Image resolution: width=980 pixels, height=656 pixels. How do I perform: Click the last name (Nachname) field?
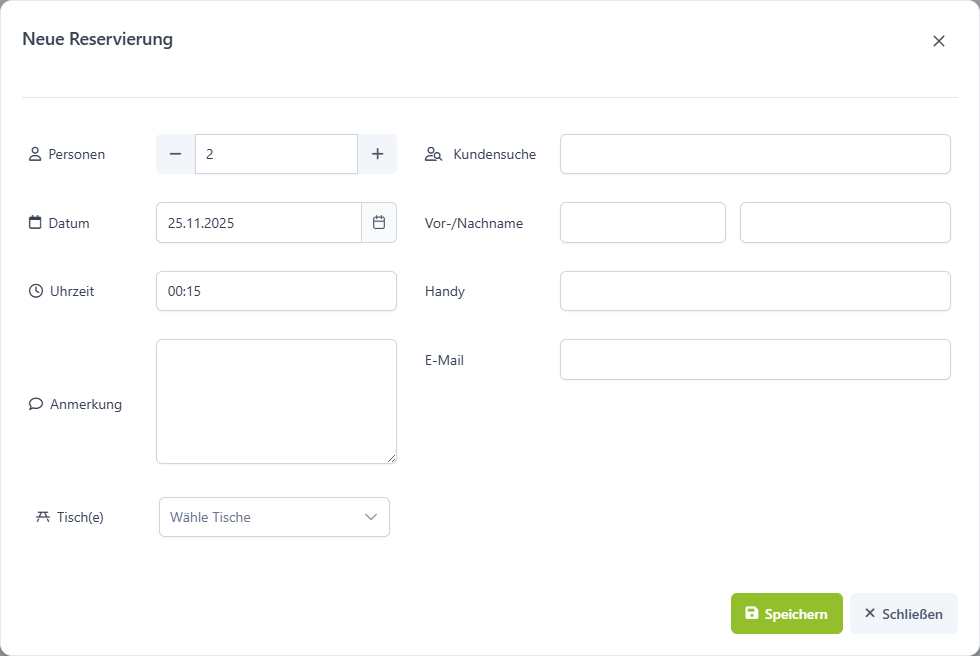pos(845,222)
